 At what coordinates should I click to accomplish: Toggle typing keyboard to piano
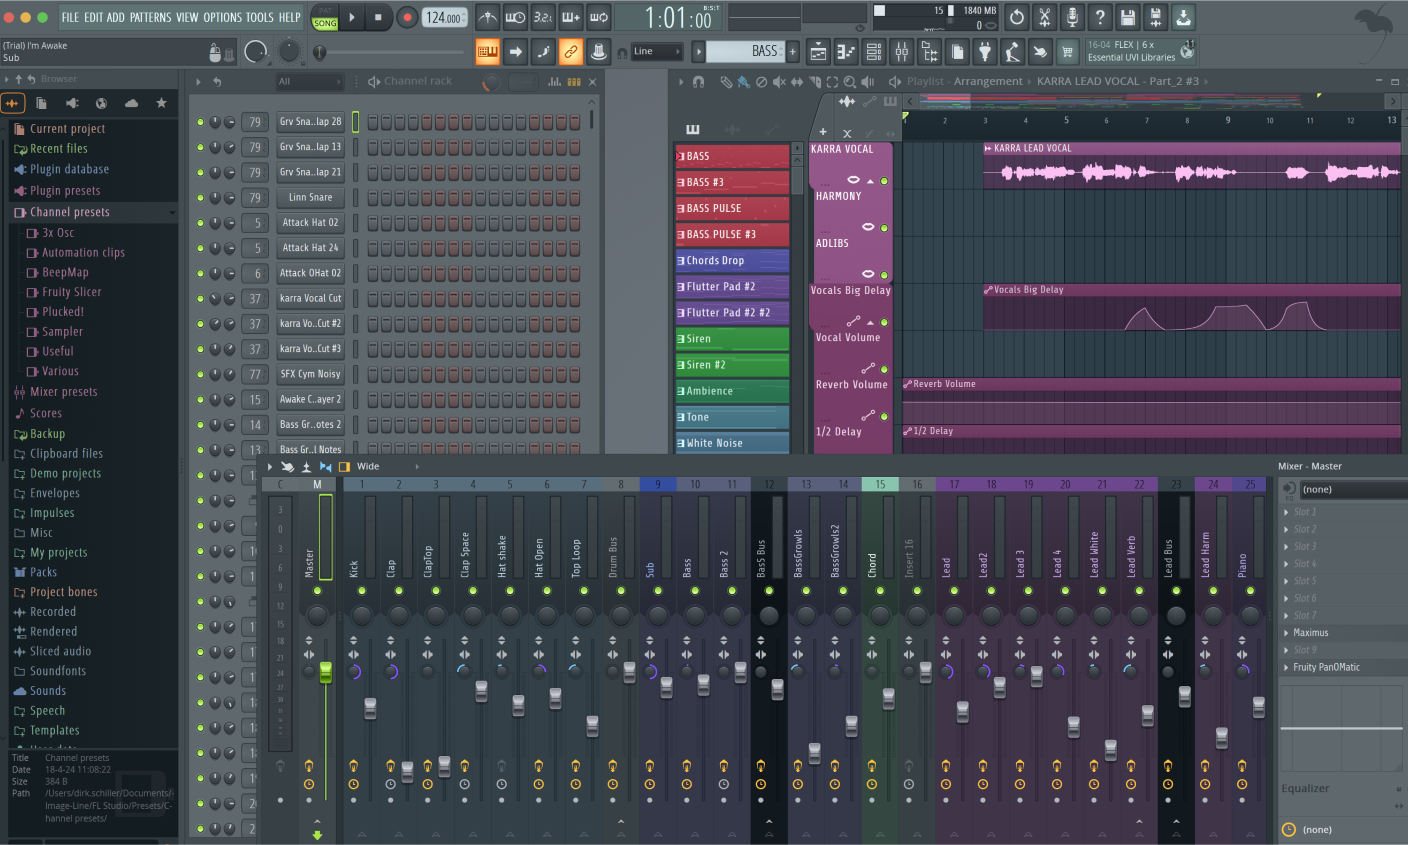point(488,51)
